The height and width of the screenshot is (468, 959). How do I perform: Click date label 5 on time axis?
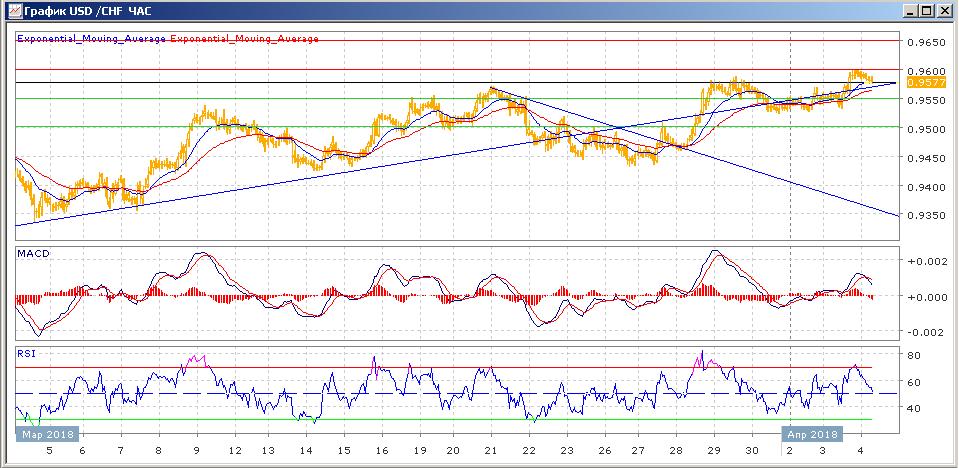(x=49, y=451)
